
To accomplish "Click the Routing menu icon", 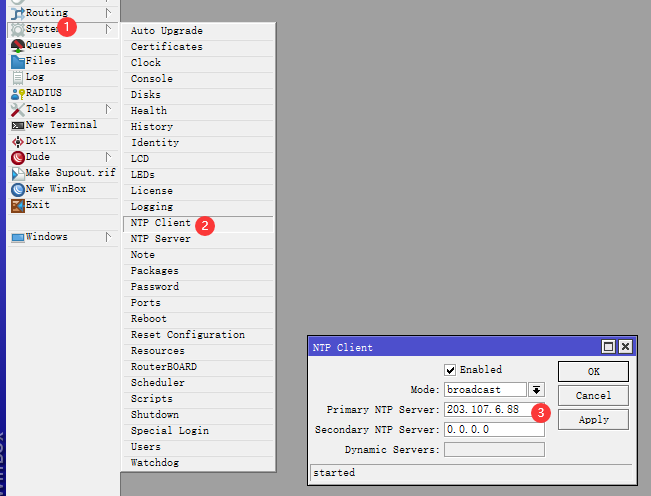I will (18, 13).
